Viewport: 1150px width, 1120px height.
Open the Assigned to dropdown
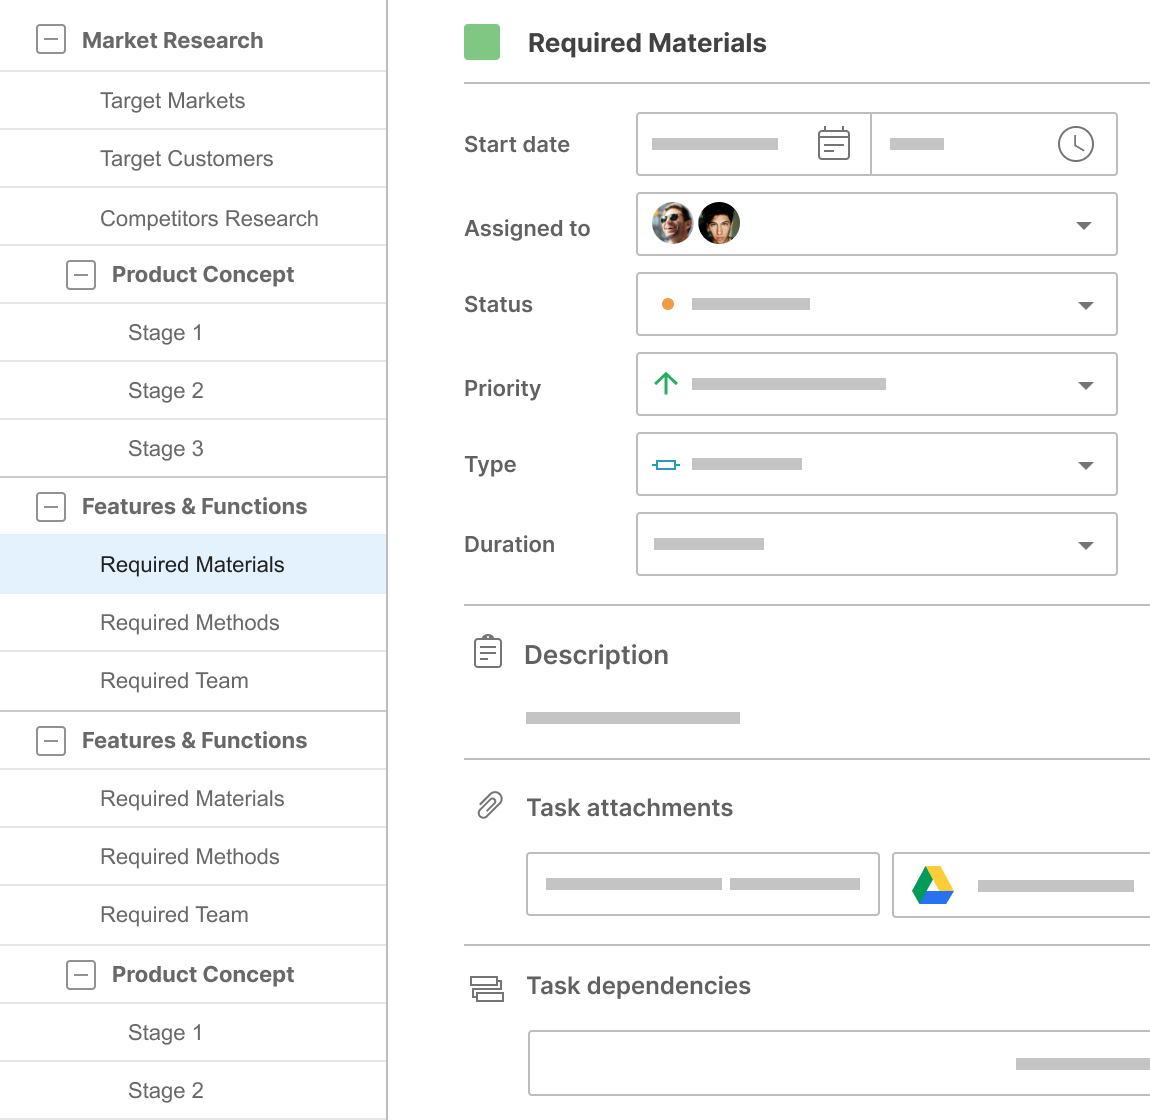point(1083,224)
